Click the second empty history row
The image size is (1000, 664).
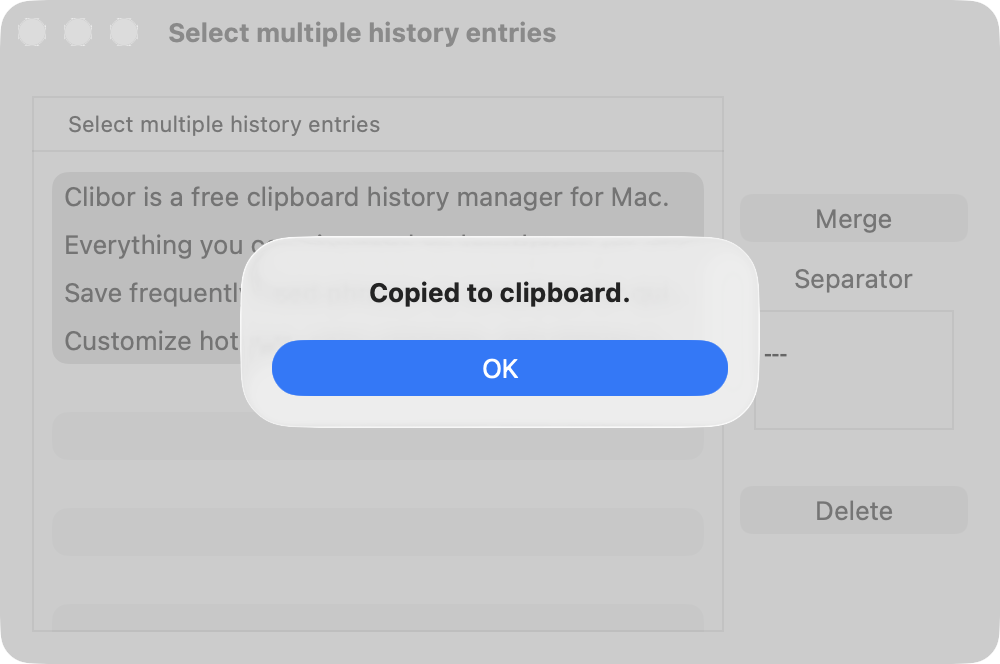[x=378, y=532]
